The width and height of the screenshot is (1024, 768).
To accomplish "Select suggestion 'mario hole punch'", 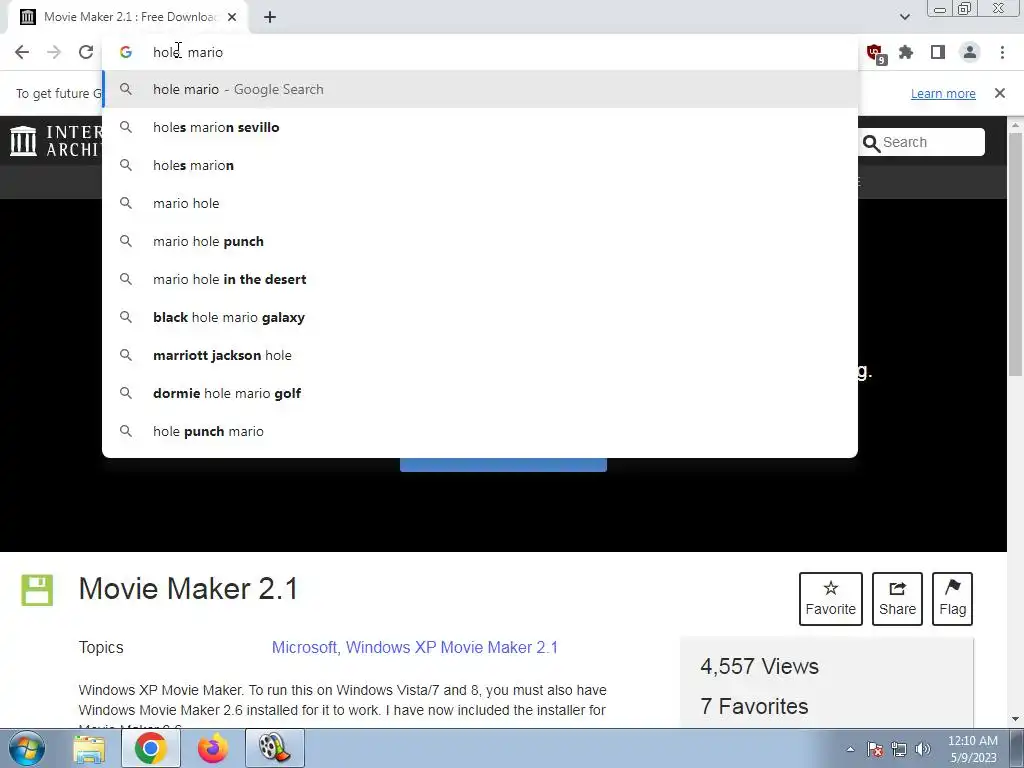I will [480, 241].
